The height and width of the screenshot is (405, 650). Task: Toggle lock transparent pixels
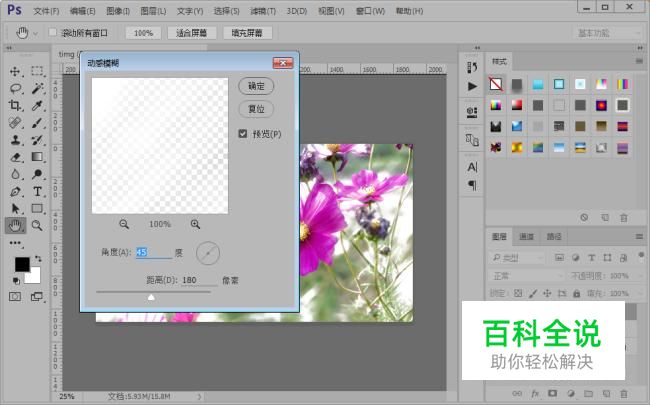tap(518, 293)
